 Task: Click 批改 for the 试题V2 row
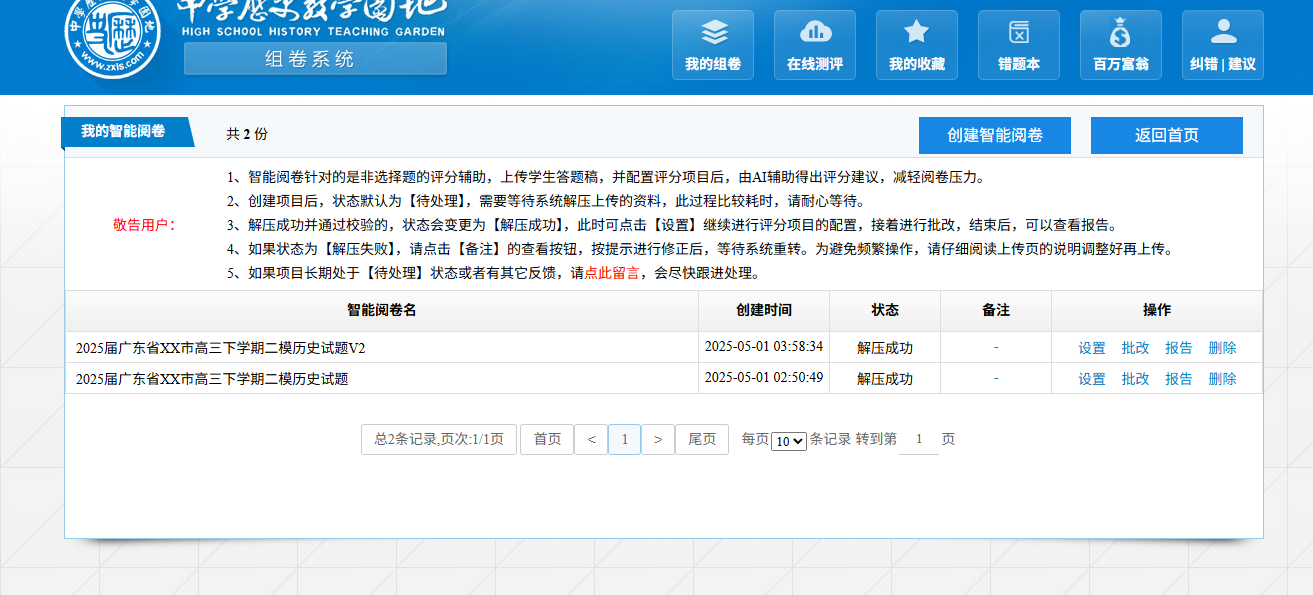(1135, 348)
